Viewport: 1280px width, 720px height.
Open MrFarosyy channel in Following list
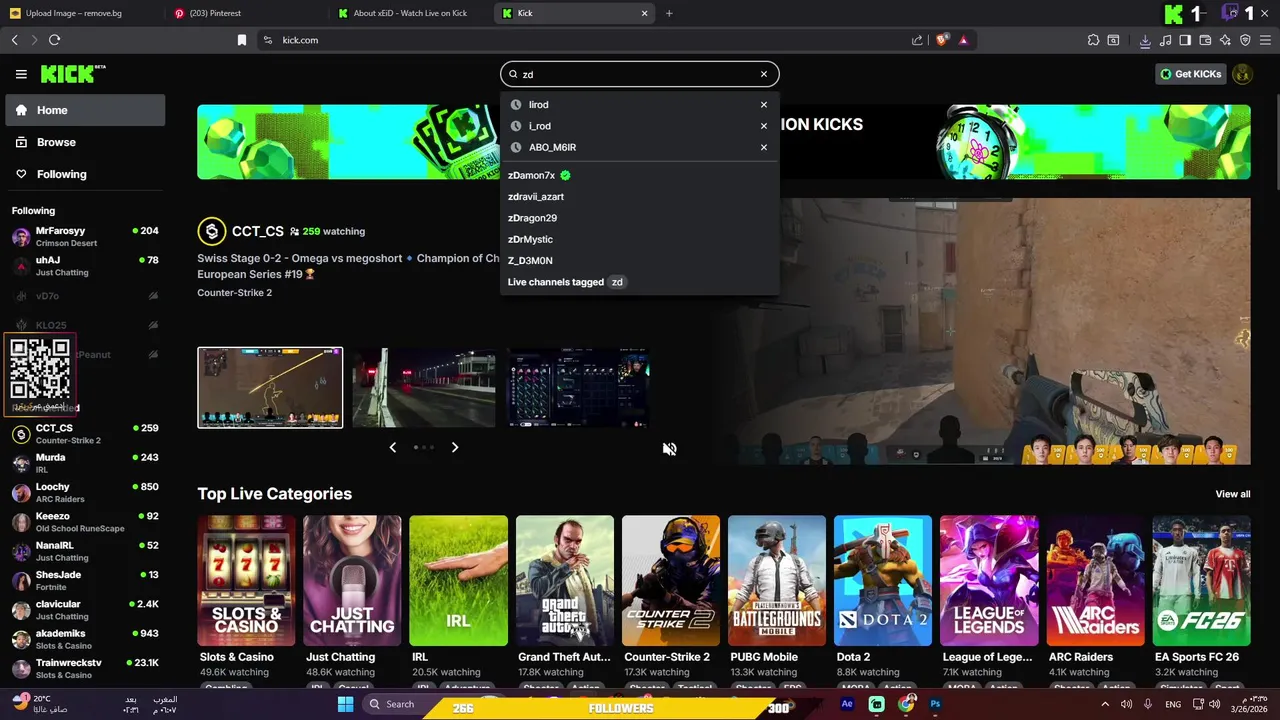tap(85, 237)
